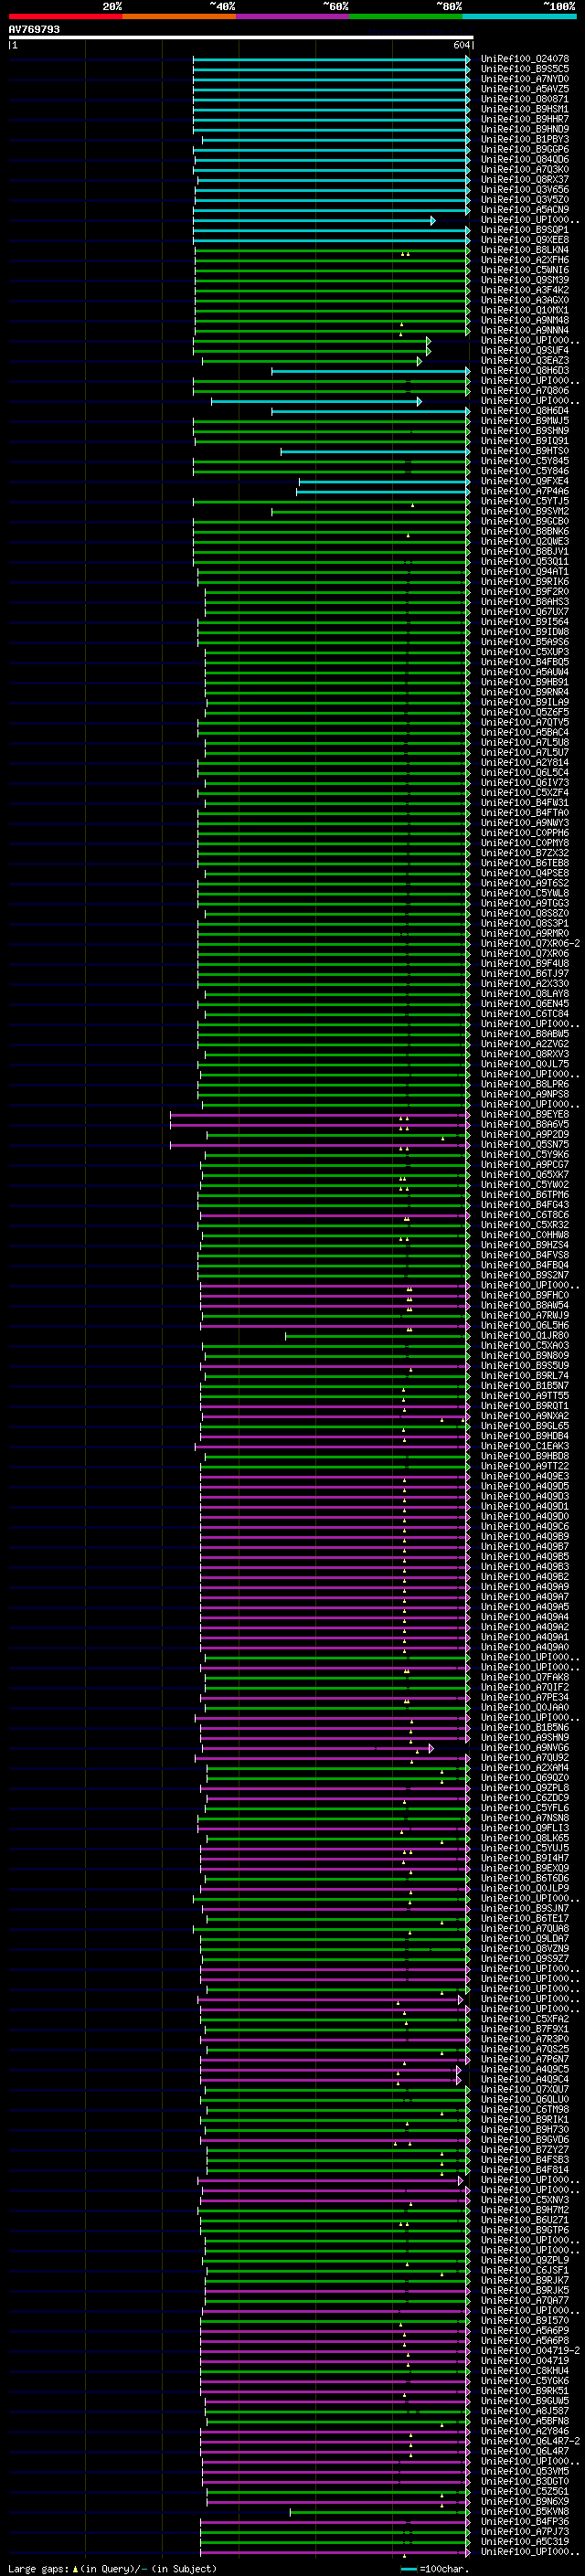Select the UniRef100_A5C319 label

(525, 2541)
